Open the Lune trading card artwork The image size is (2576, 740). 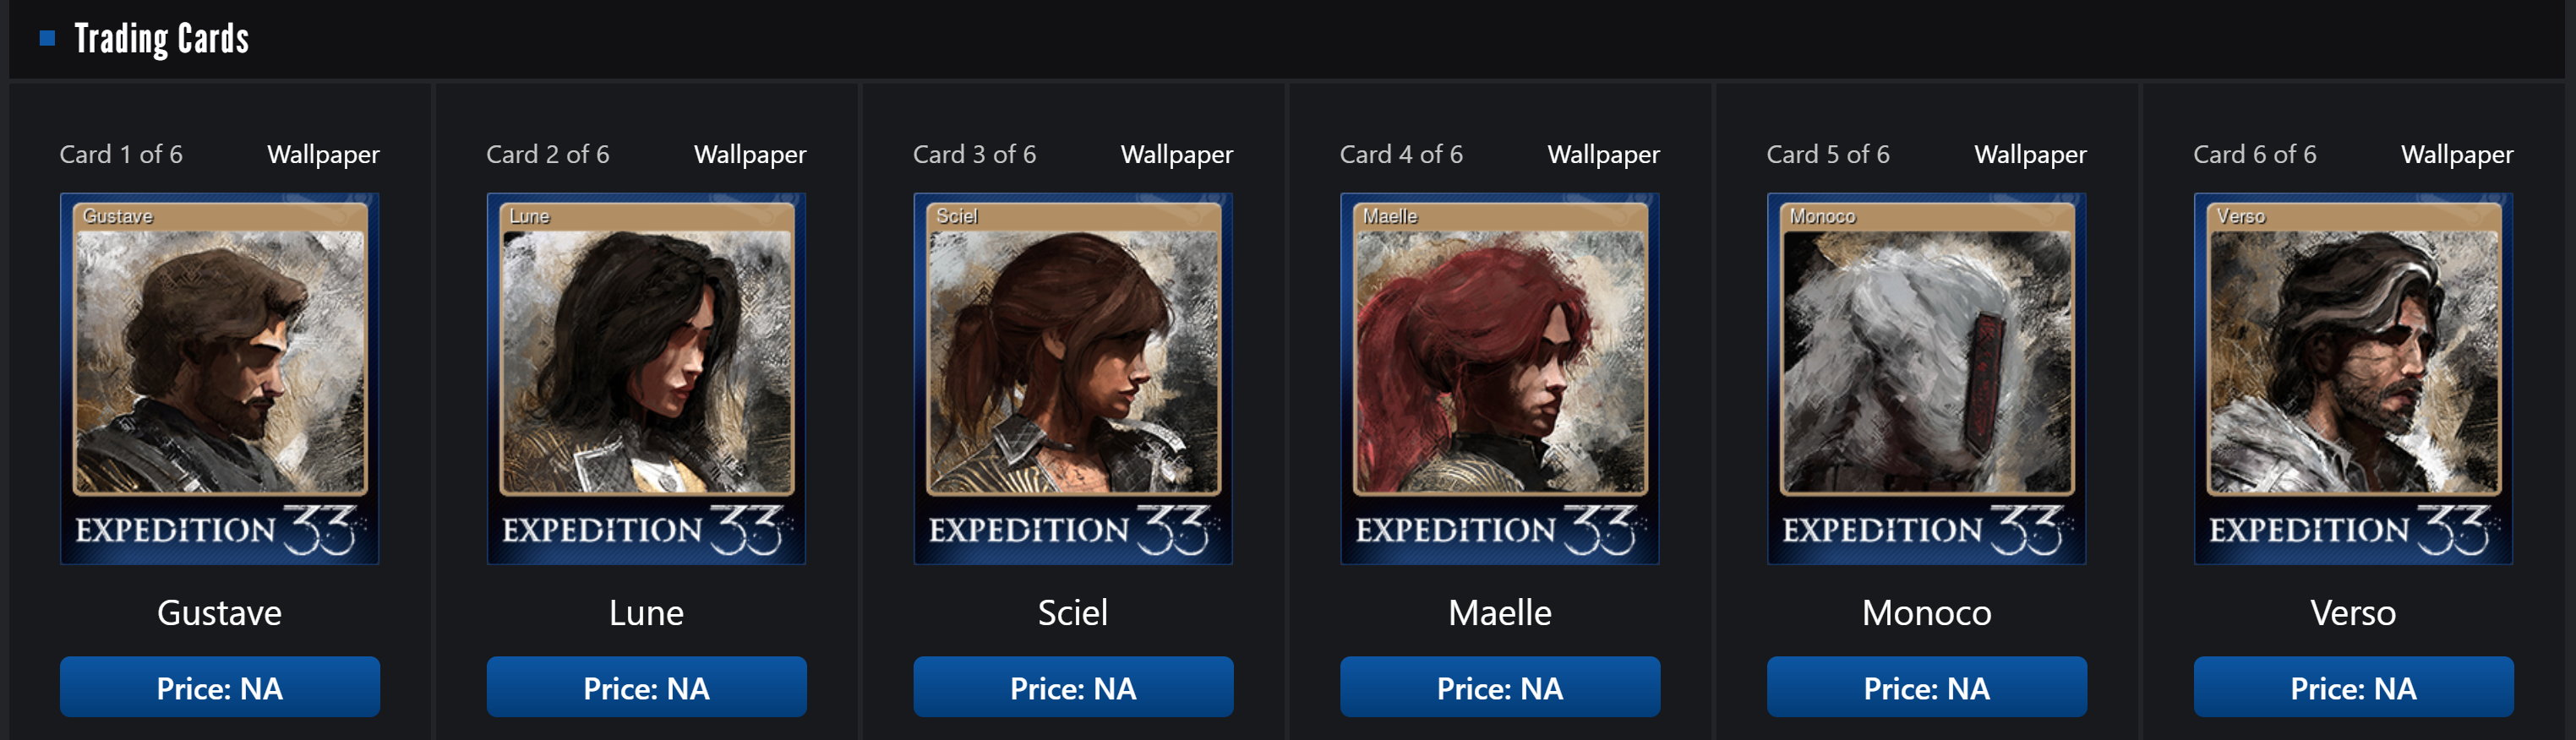pos(646,378)
